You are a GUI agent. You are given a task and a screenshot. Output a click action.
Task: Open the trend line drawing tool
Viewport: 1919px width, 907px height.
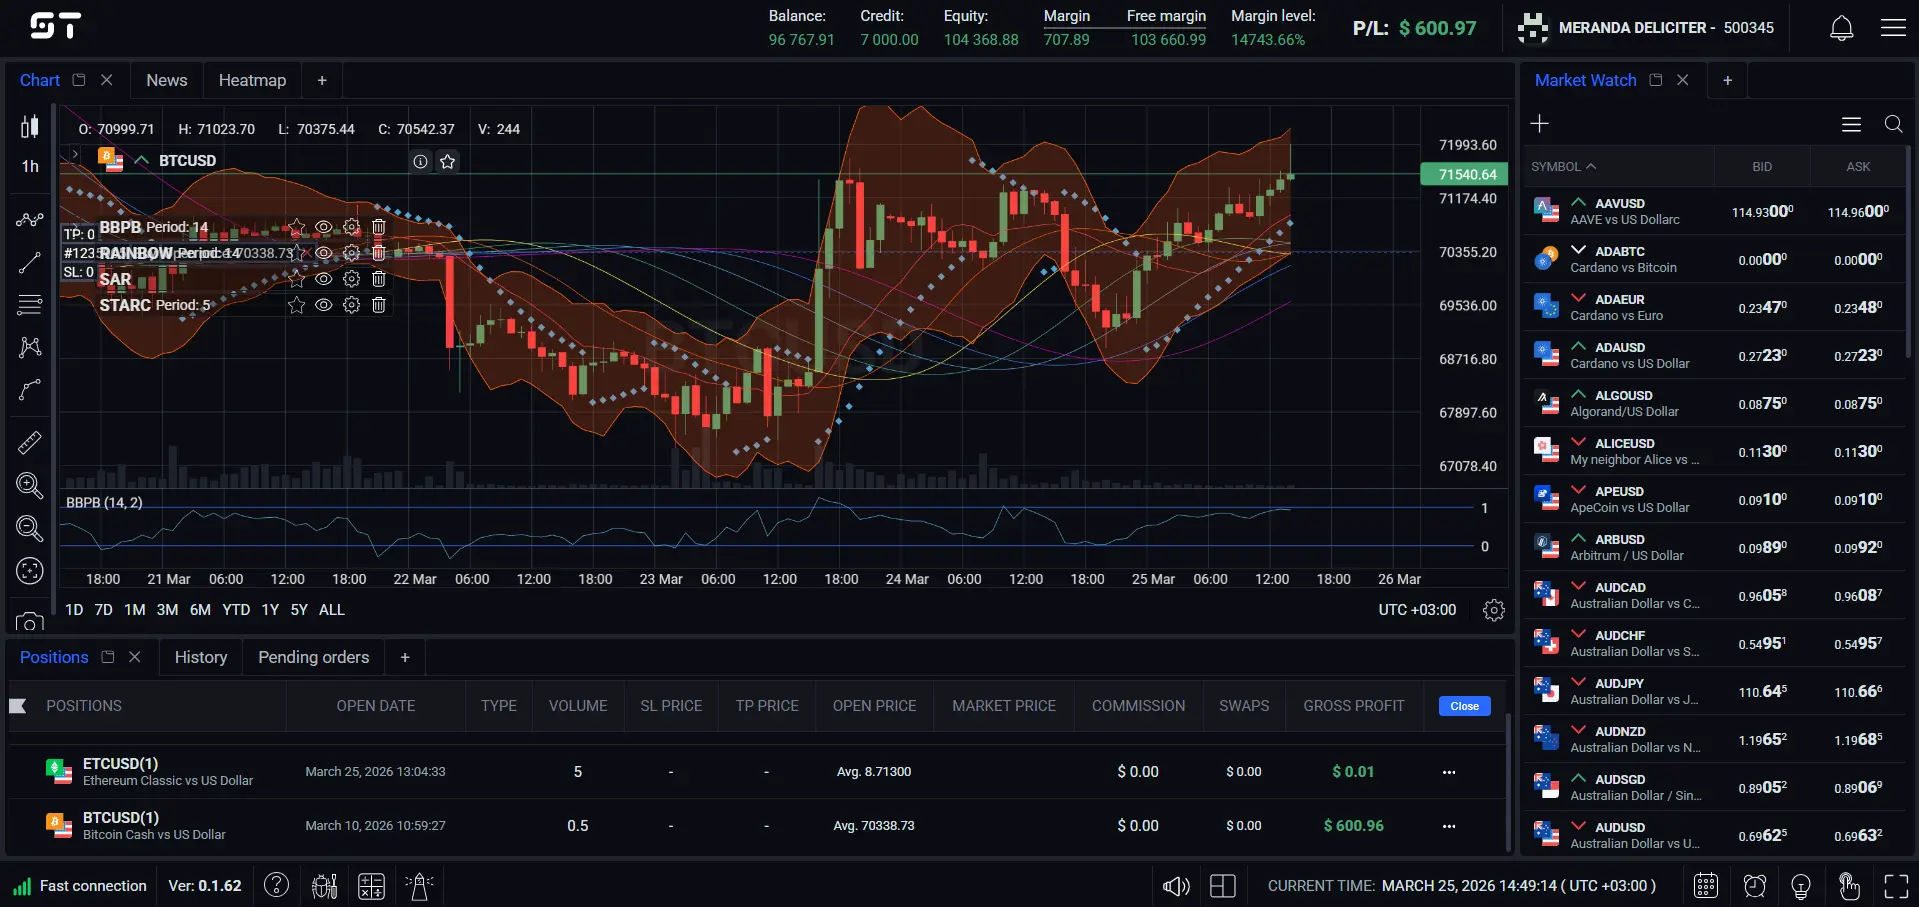29,263
